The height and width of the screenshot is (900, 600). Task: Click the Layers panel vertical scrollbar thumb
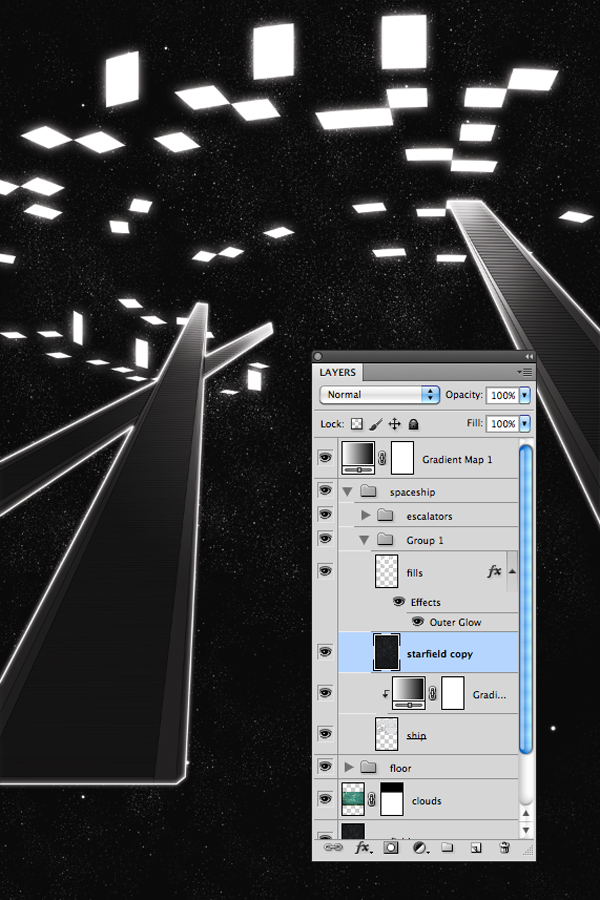click(x=525, y=599)
